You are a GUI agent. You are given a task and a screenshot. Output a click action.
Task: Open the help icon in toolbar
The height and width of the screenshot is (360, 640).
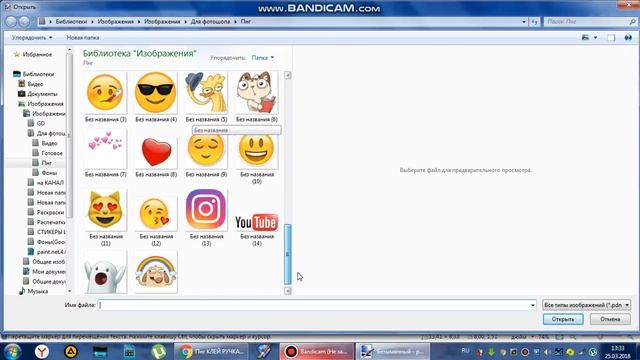[628, 38]
